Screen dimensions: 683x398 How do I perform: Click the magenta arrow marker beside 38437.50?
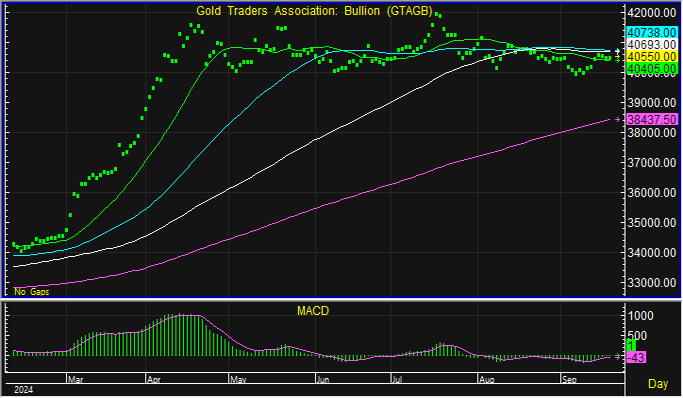[617, 119]
